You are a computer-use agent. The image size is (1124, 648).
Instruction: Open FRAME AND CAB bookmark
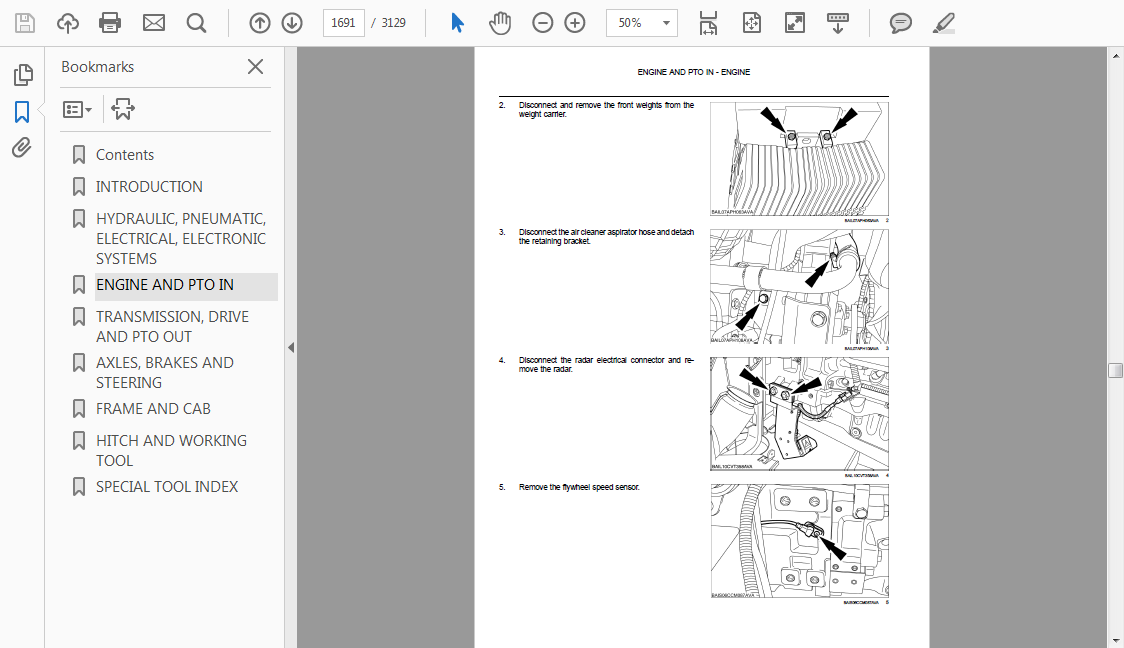coord(153,409)
